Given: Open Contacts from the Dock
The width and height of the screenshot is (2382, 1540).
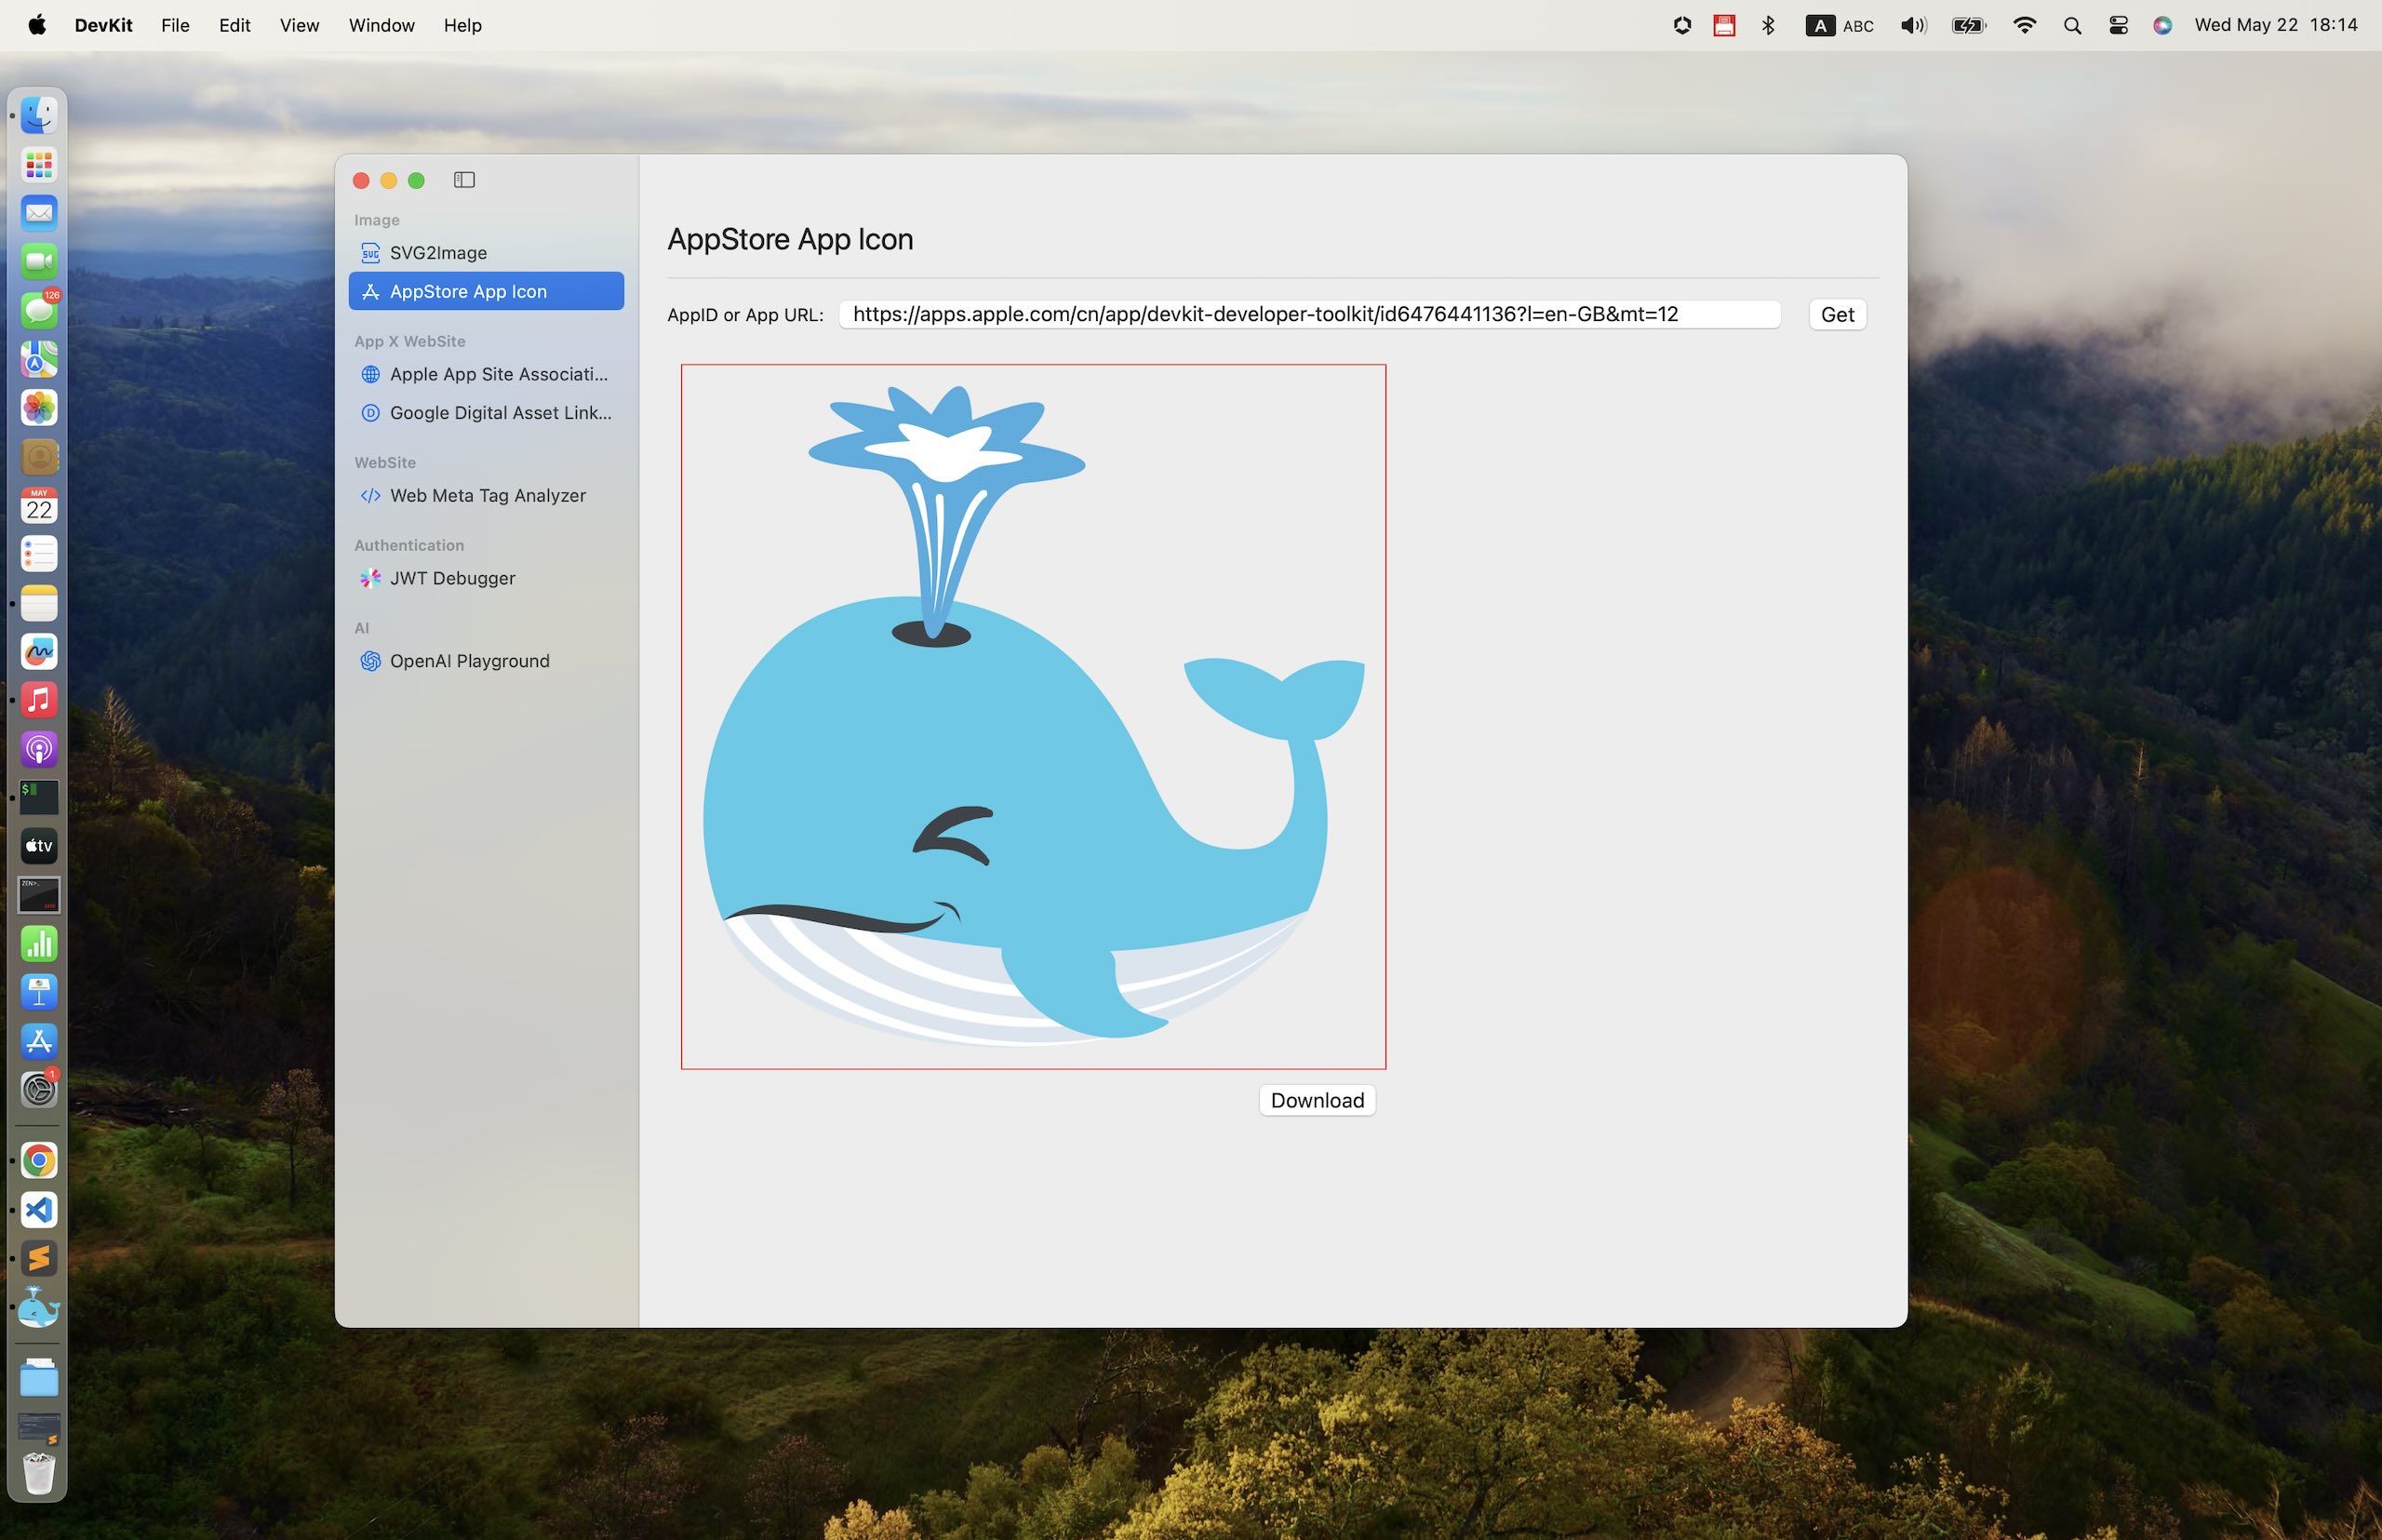Looking at the screenshot, I should click(39, 457).
